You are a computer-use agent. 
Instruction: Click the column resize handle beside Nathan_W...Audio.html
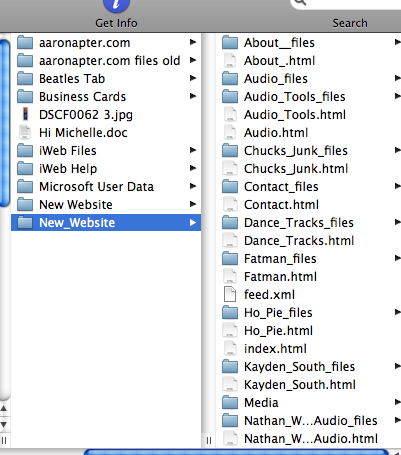point(209,440)
